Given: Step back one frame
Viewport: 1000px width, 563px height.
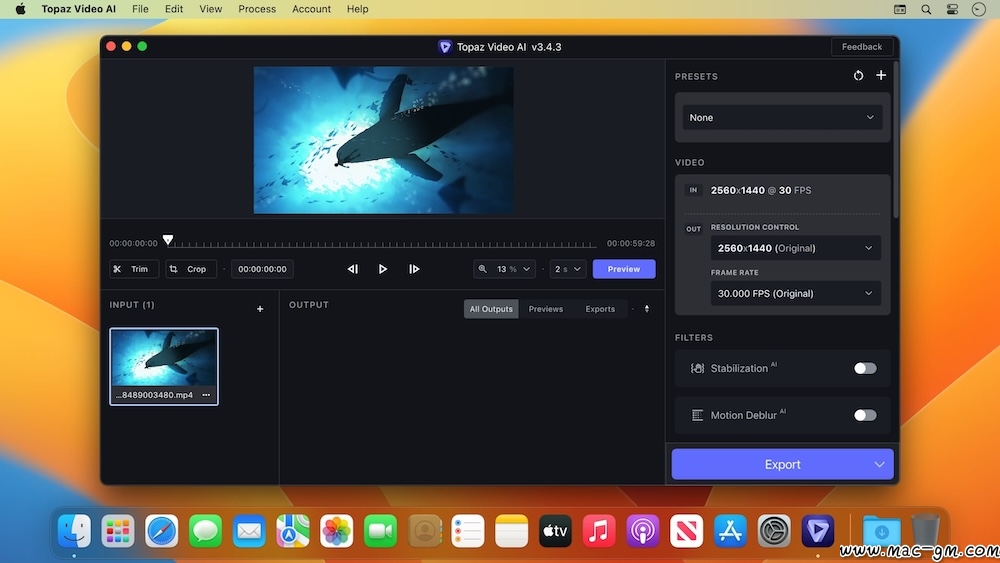Looking at the screenshot, I should pyautogui.click(x=352, y=269).
